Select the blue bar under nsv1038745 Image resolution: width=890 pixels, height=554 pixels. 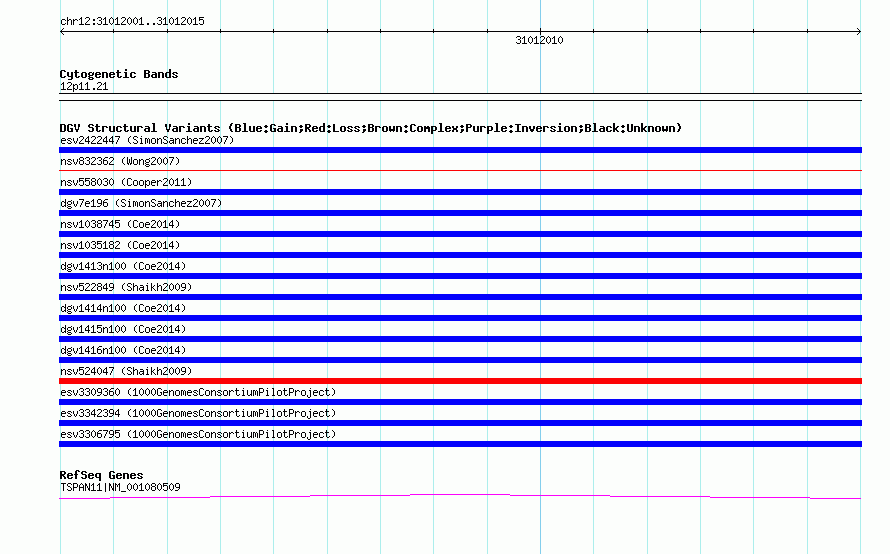point(460,234)
